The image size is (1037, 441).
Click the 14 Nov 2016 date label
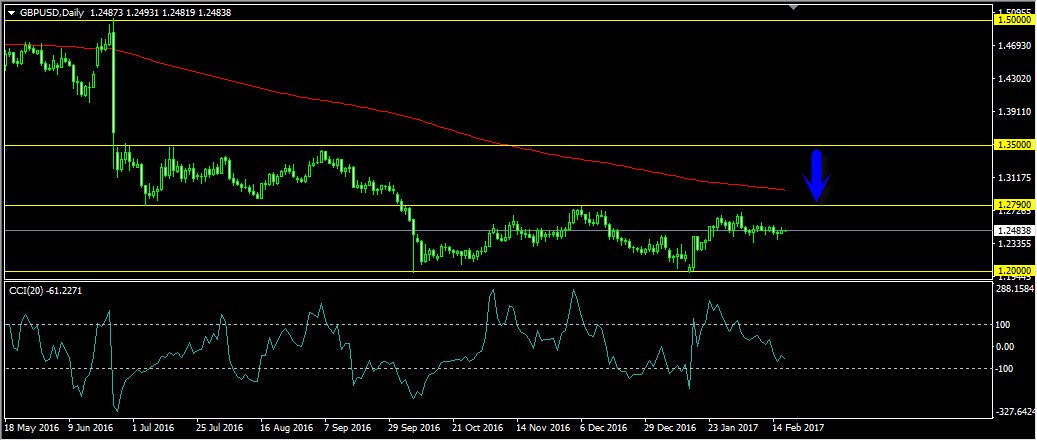click(x=543, y=428)
